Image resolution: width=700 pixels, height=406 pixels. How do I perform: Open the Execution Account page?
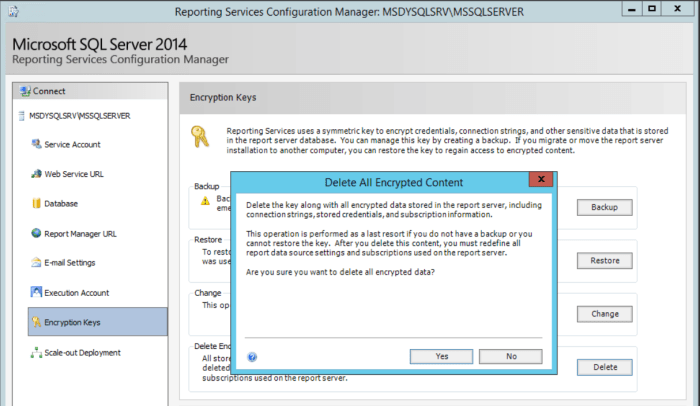(x=76, y=293)
